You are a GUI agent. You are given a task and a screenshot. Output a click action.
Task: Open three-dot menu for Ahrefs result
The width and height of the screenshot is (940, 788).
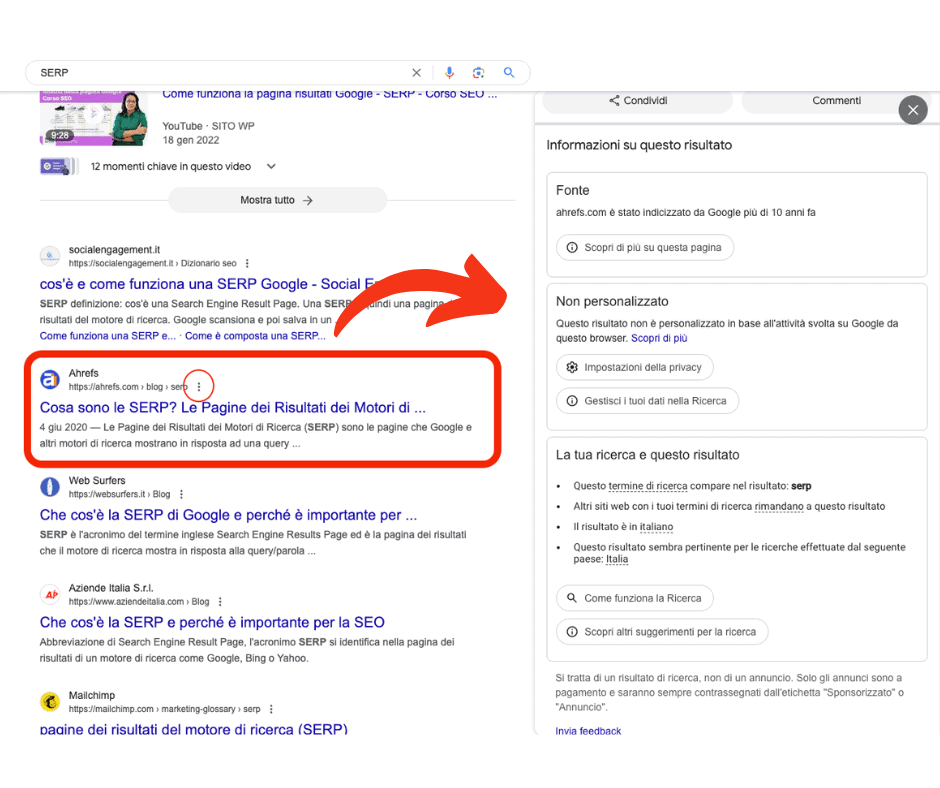coord(199,387)
